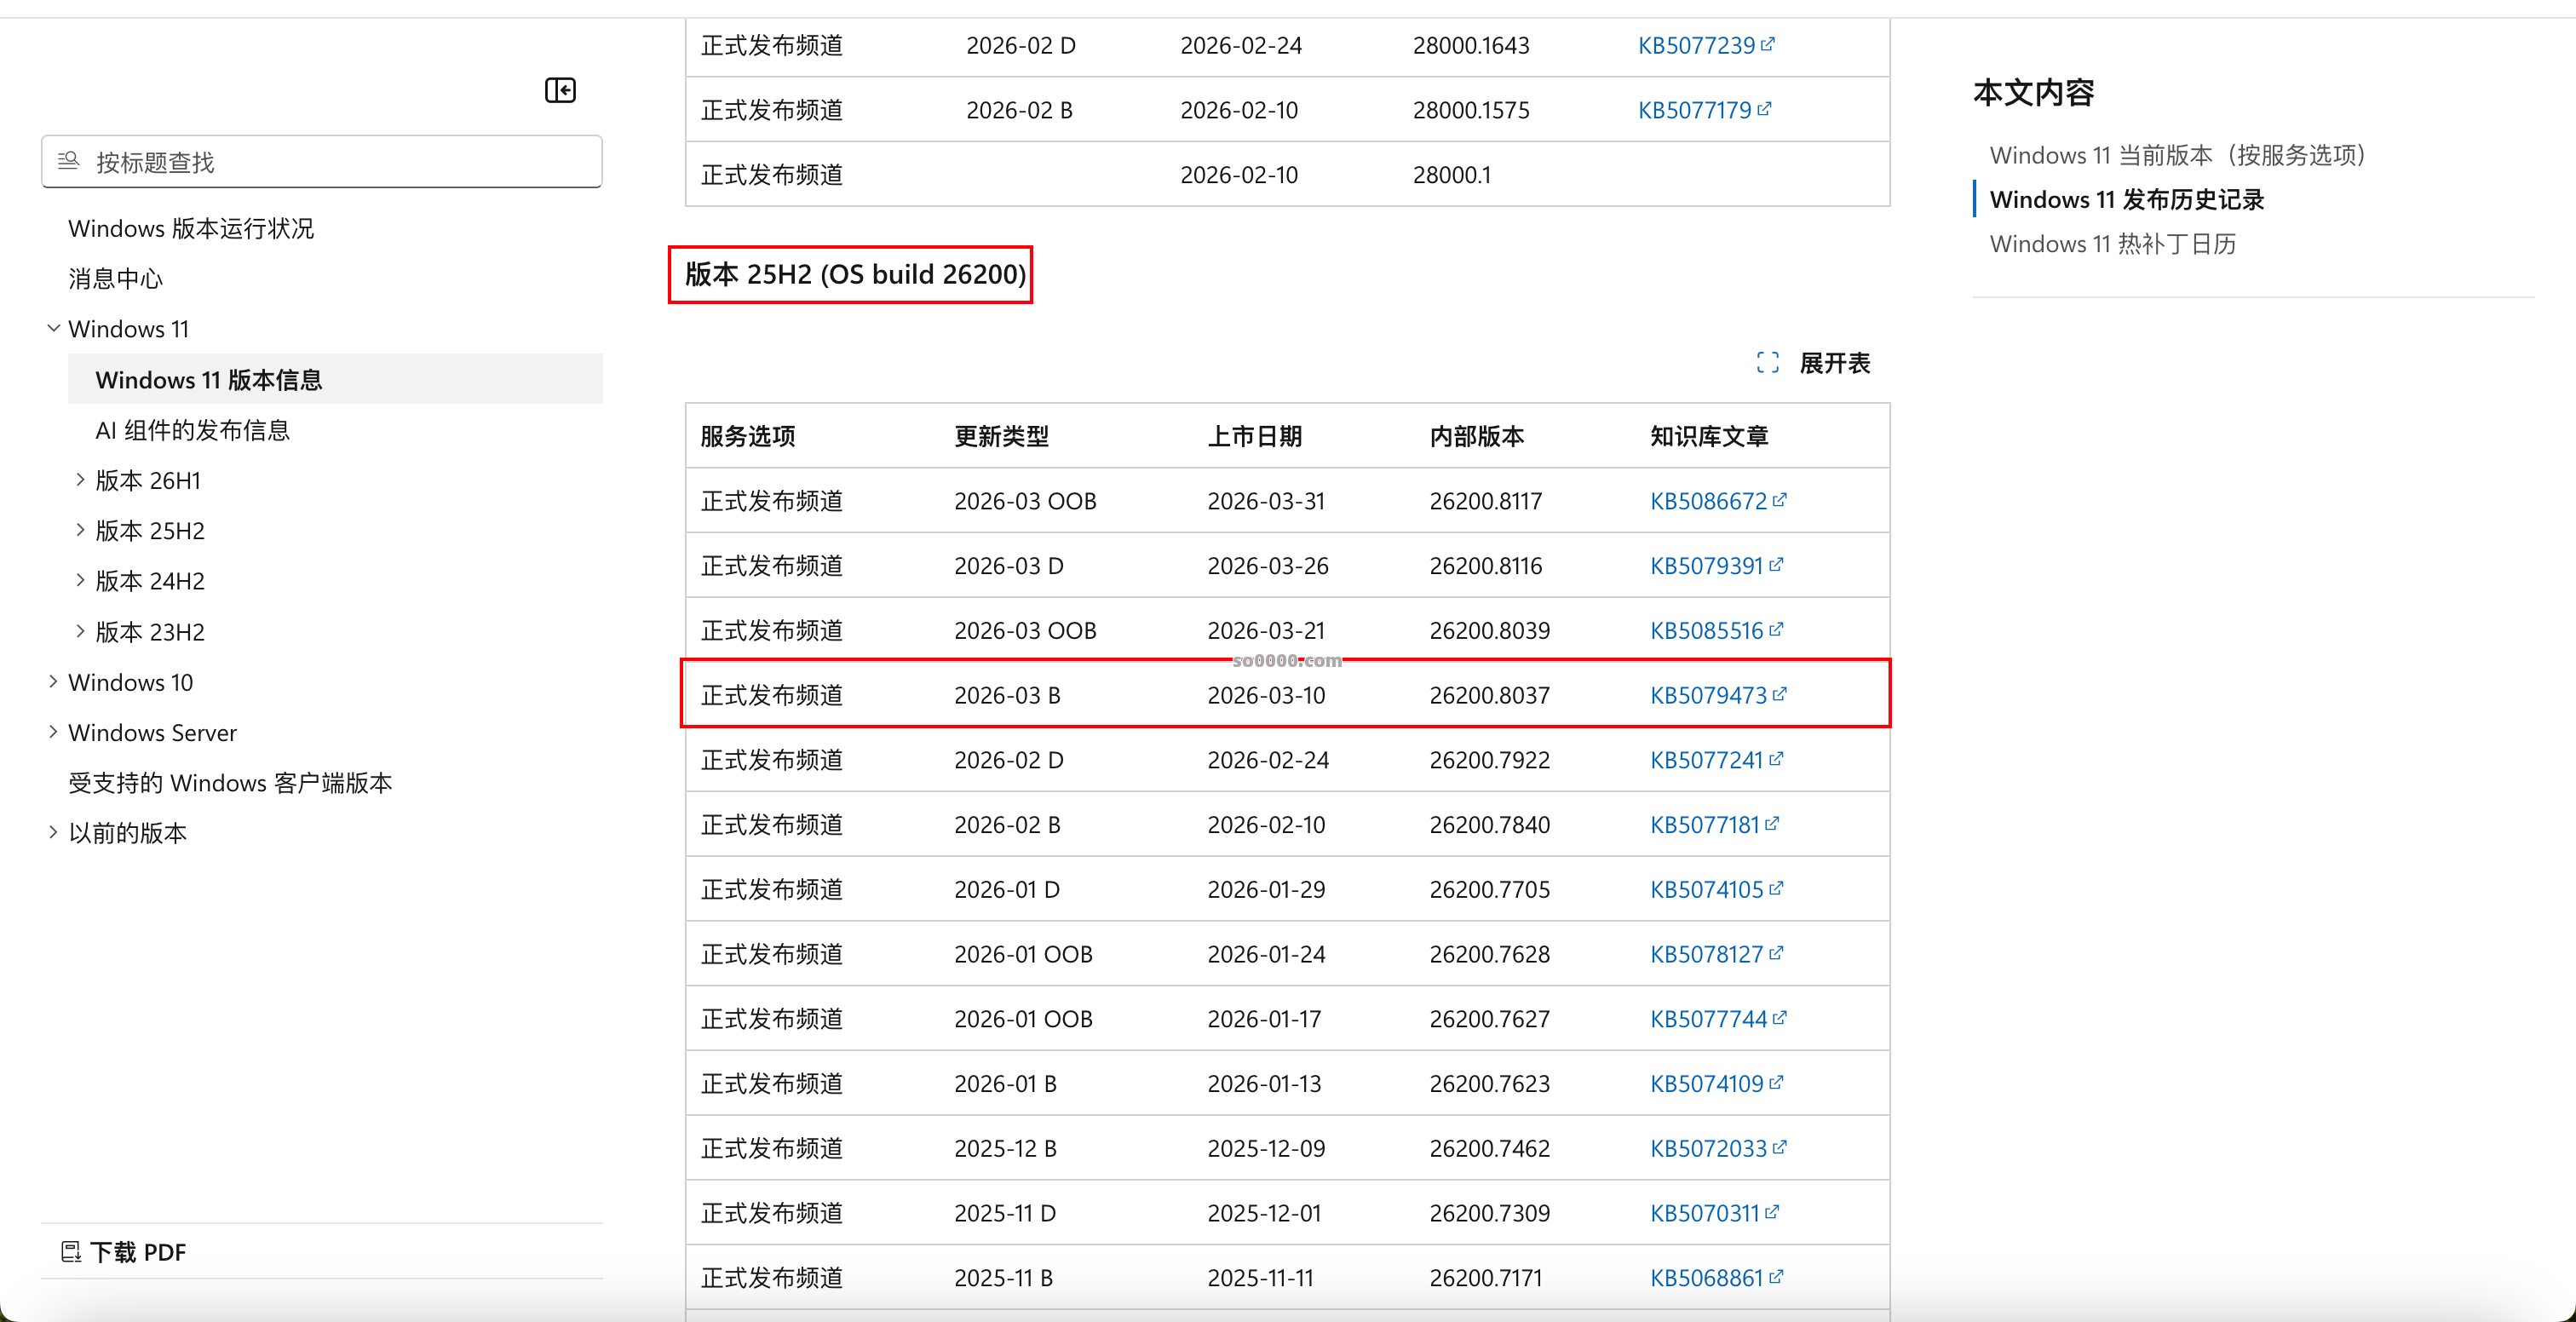This screenshot has width=2576, height=1322.
Task: Select 消息中心 in the sidebar
Action: coord(116,279)
